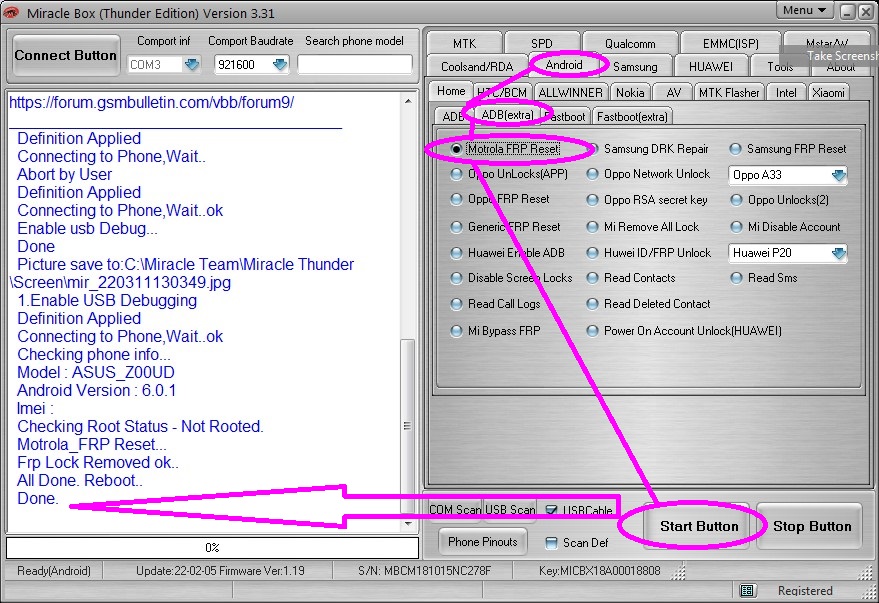The image size is (879, 603).
Task: Click the Connect Button
Action: pyautogui.click(x=66, y=55)
